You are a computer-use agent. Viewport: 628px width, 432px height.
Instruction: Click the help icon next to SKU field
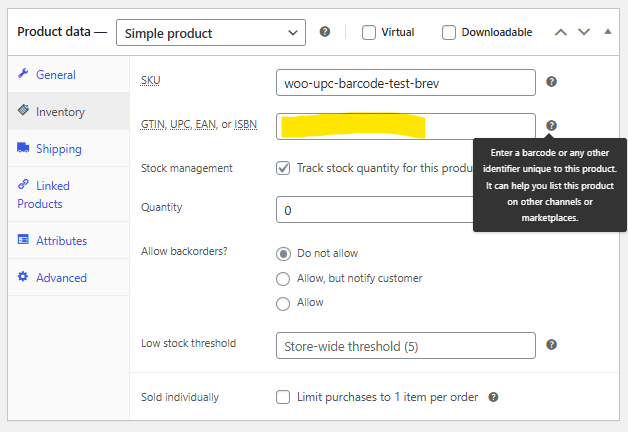[x=552, y=82]
